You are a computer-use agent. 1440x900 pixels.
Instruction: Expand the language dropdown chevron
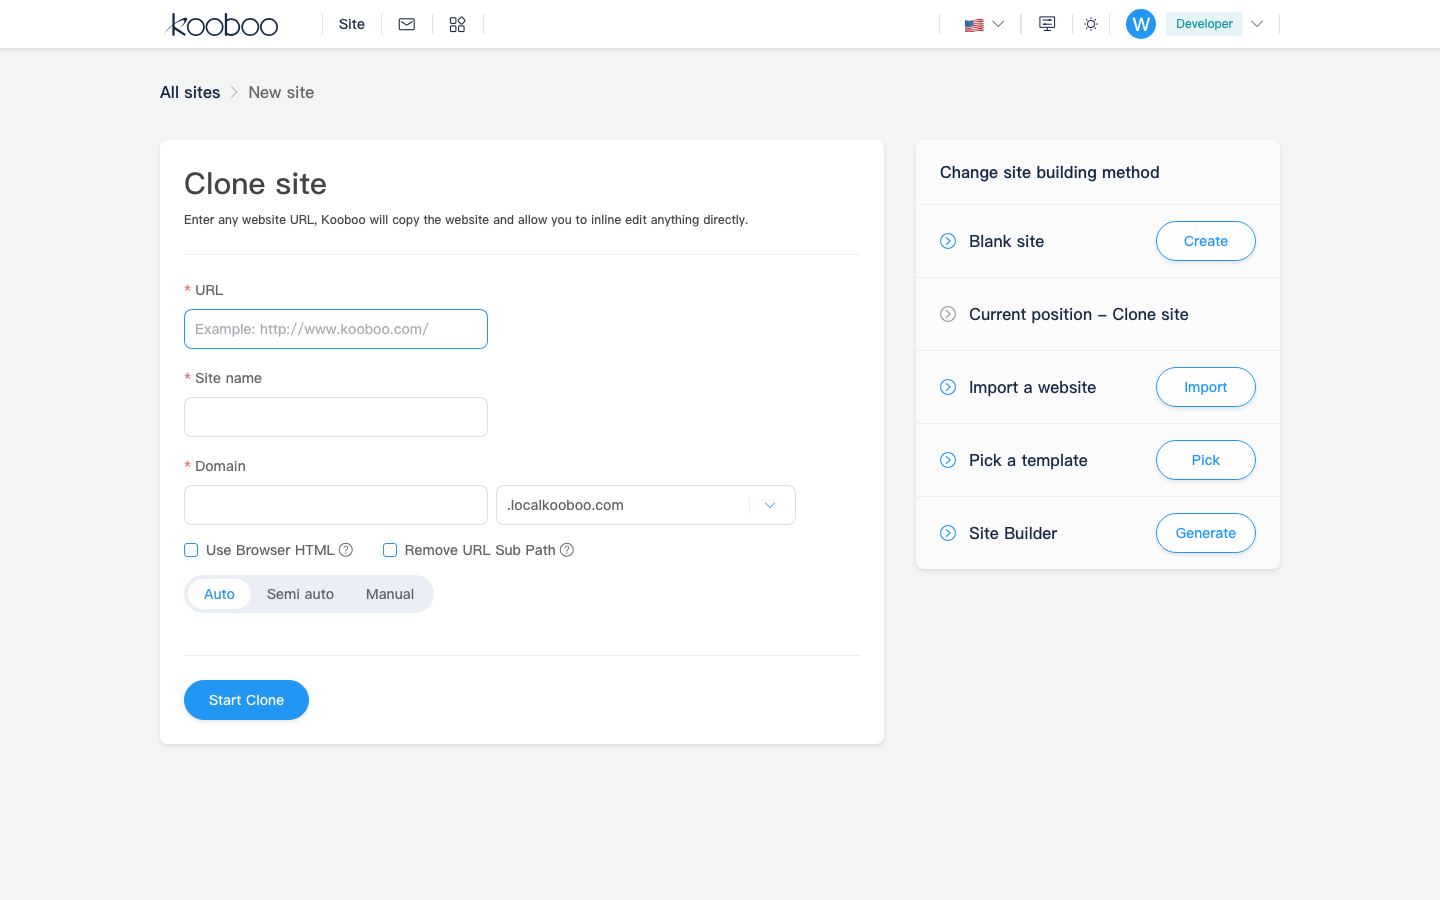(x=998, y=24)
